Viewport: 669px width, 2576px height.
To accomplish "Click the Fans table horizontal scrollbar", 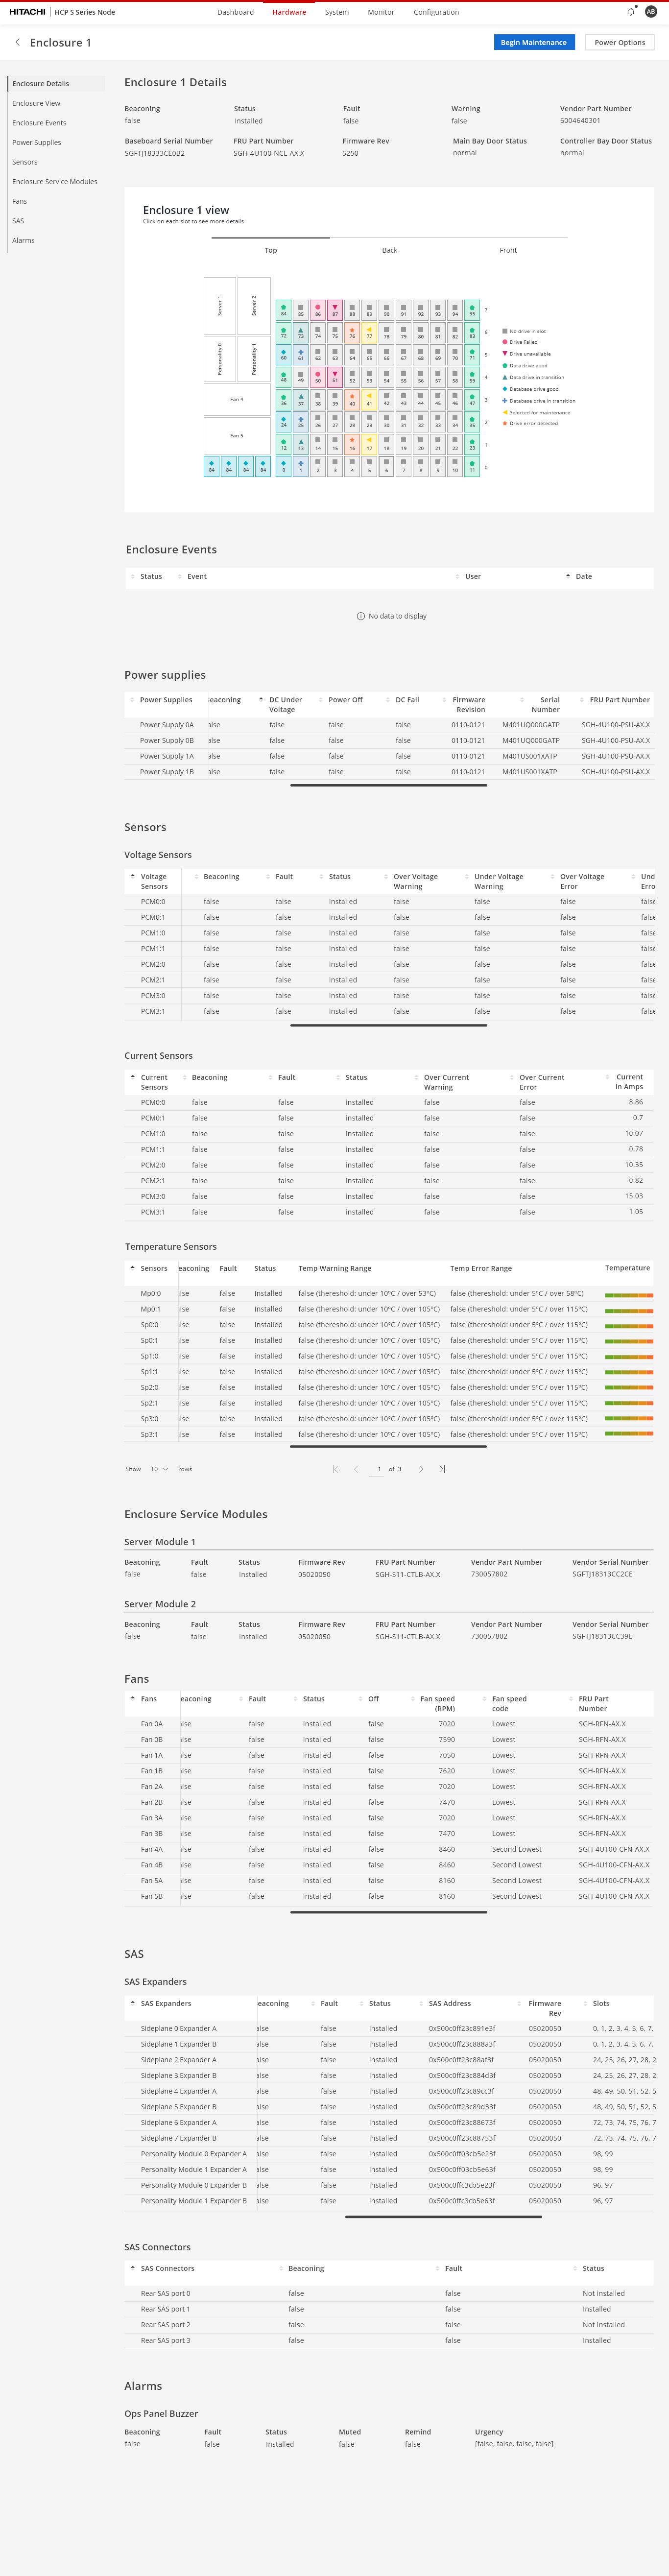I will coord(388,1912).
